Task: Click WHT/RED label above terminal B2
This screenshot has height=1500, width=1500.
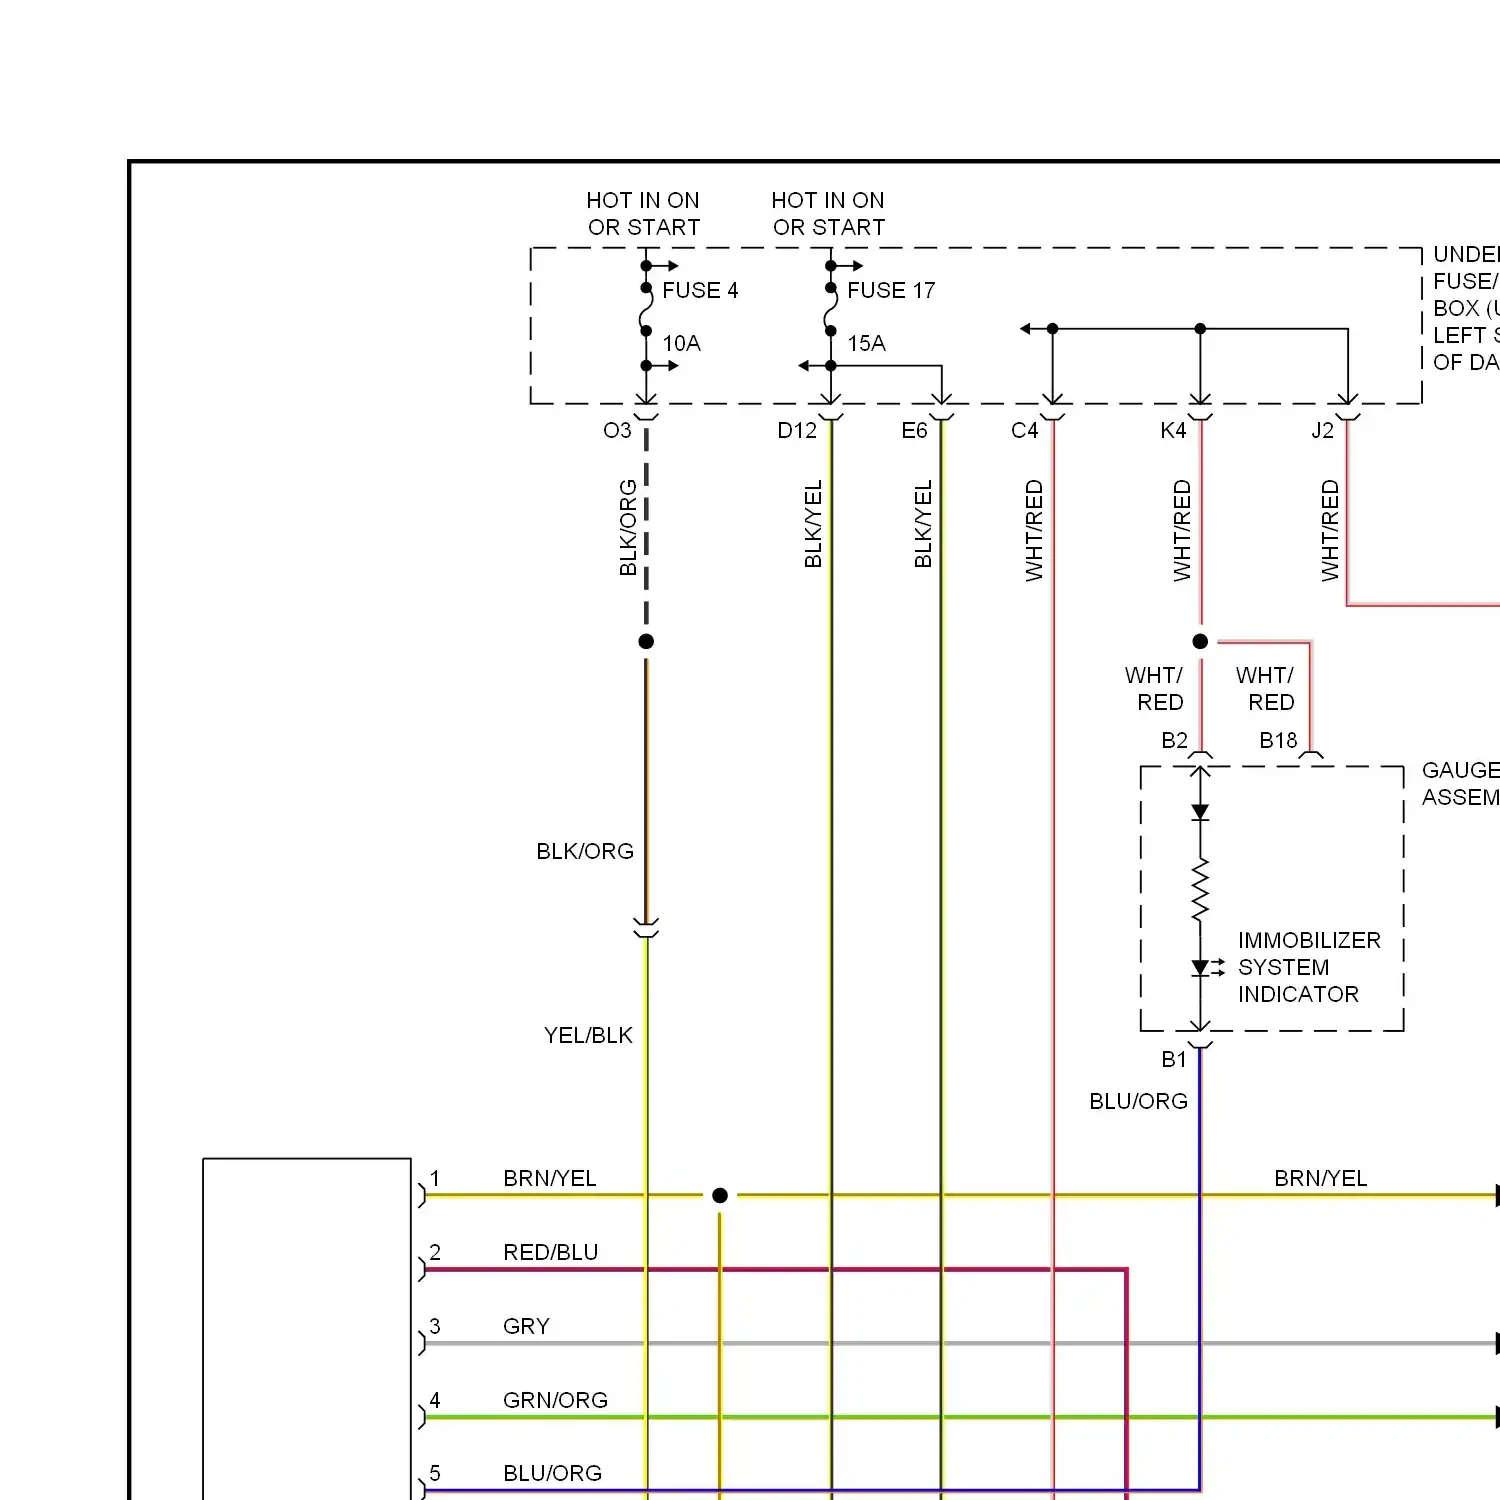Action: [x=1155, y=689]
